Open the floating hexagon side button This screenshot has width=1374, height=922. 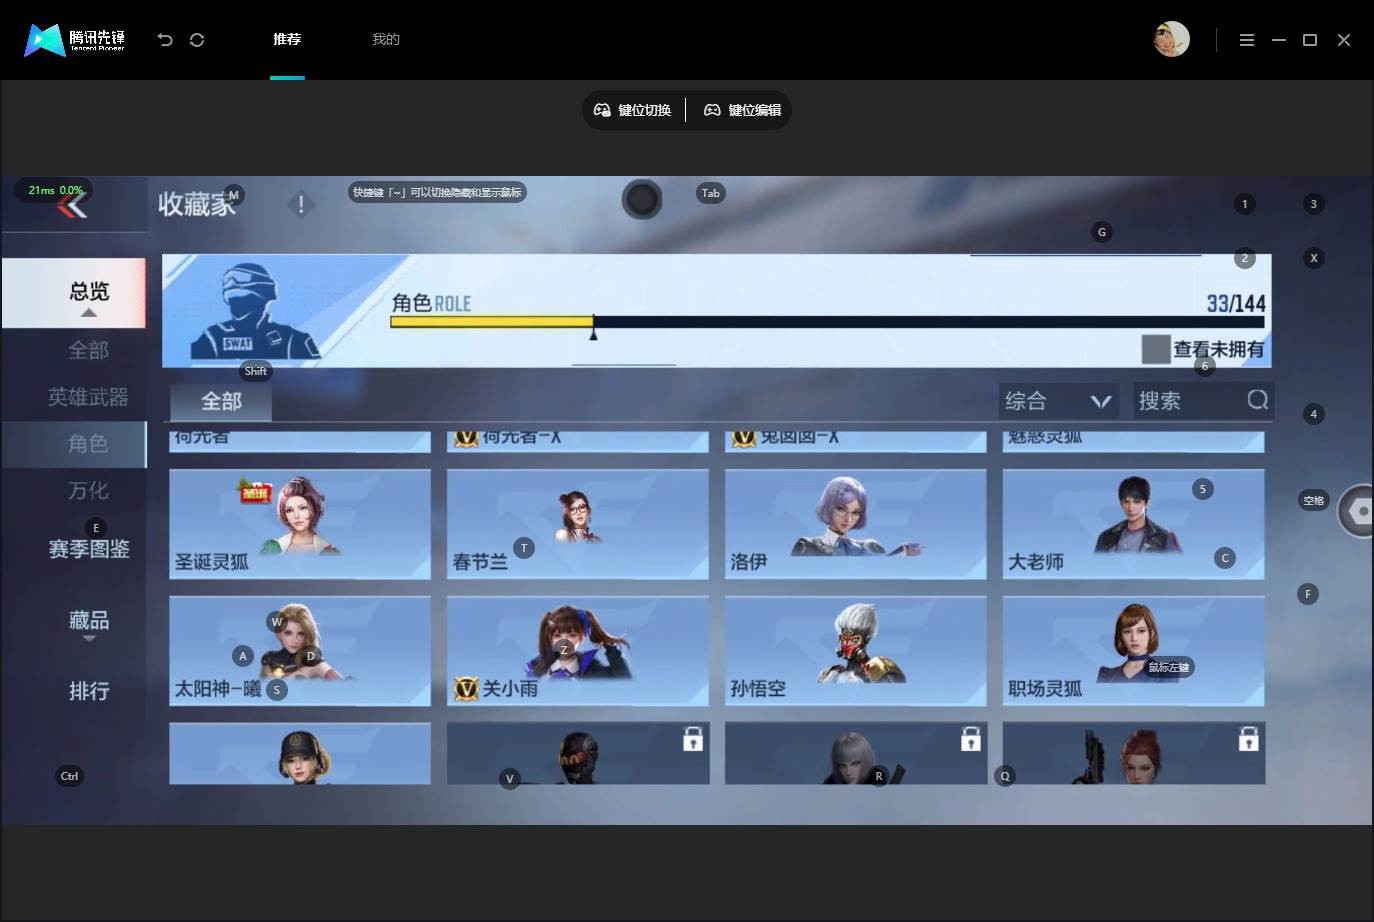coord(1357,511)
